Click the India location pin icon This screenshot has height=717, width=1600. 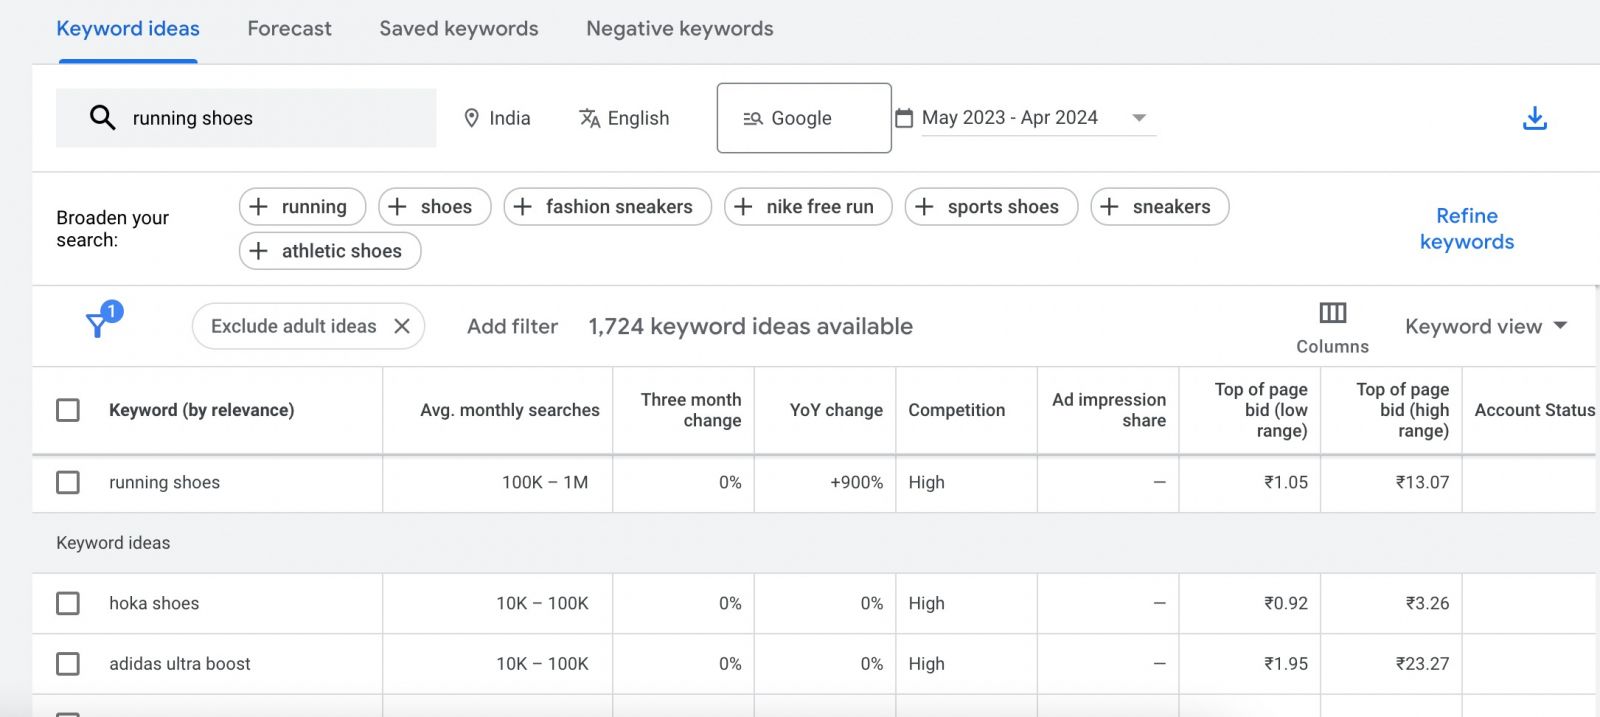click(x=472, y=118)
